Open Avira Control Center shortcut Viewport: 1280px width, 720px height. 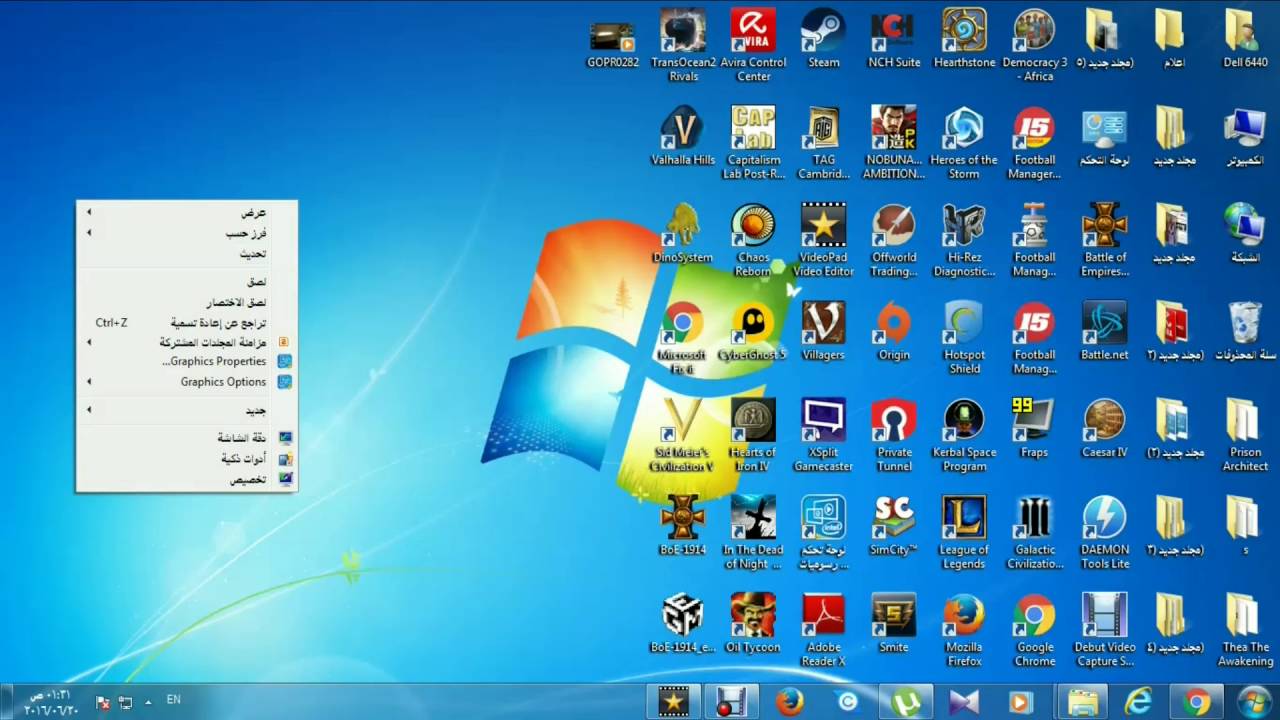click(x=753, y=46)
